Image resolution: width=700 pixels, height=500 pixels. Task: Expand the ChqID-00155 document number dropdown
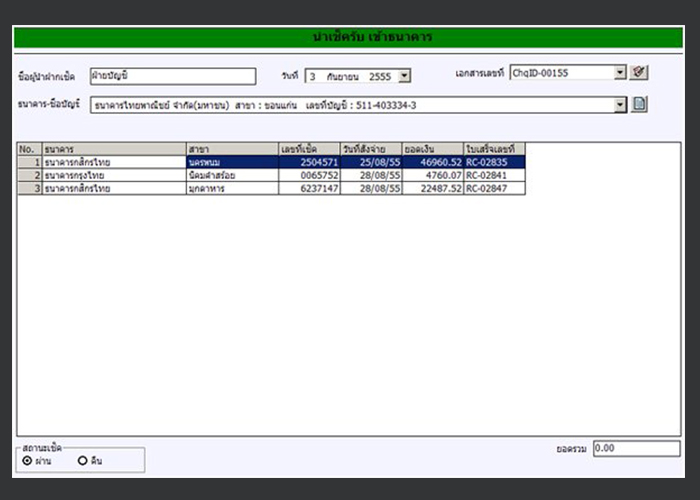click(x=620, y=72)
